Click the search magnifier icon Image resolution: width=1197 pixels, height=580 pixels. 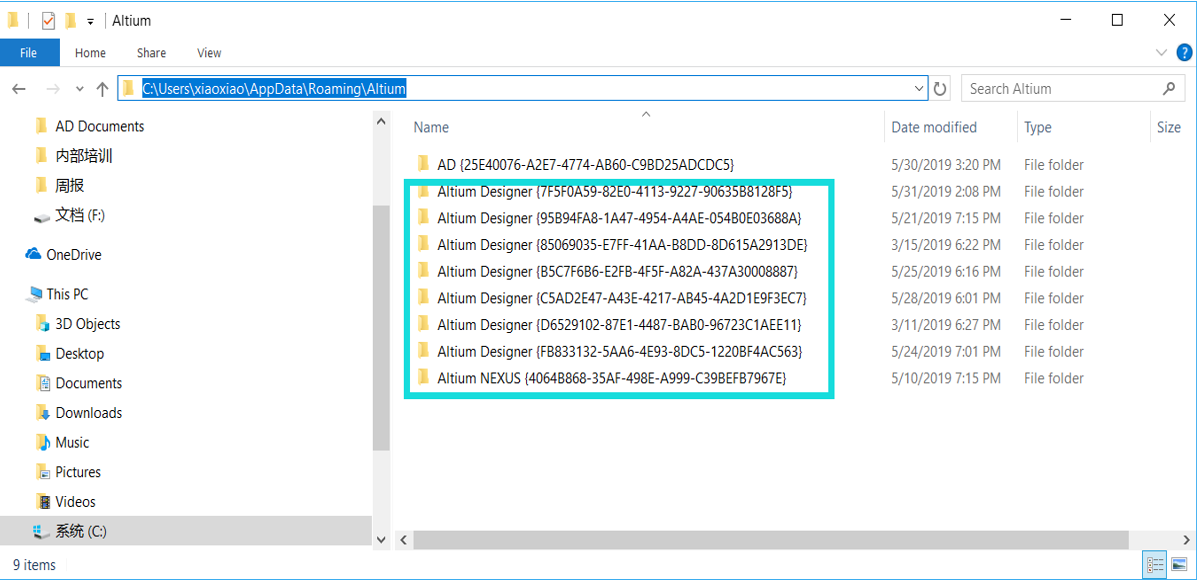point(1168,89)
